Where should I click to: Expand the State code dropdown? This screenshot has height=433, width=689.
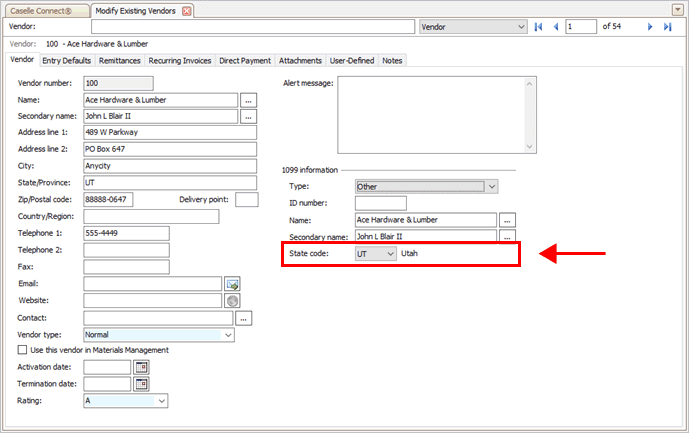(x=389, y=254)
